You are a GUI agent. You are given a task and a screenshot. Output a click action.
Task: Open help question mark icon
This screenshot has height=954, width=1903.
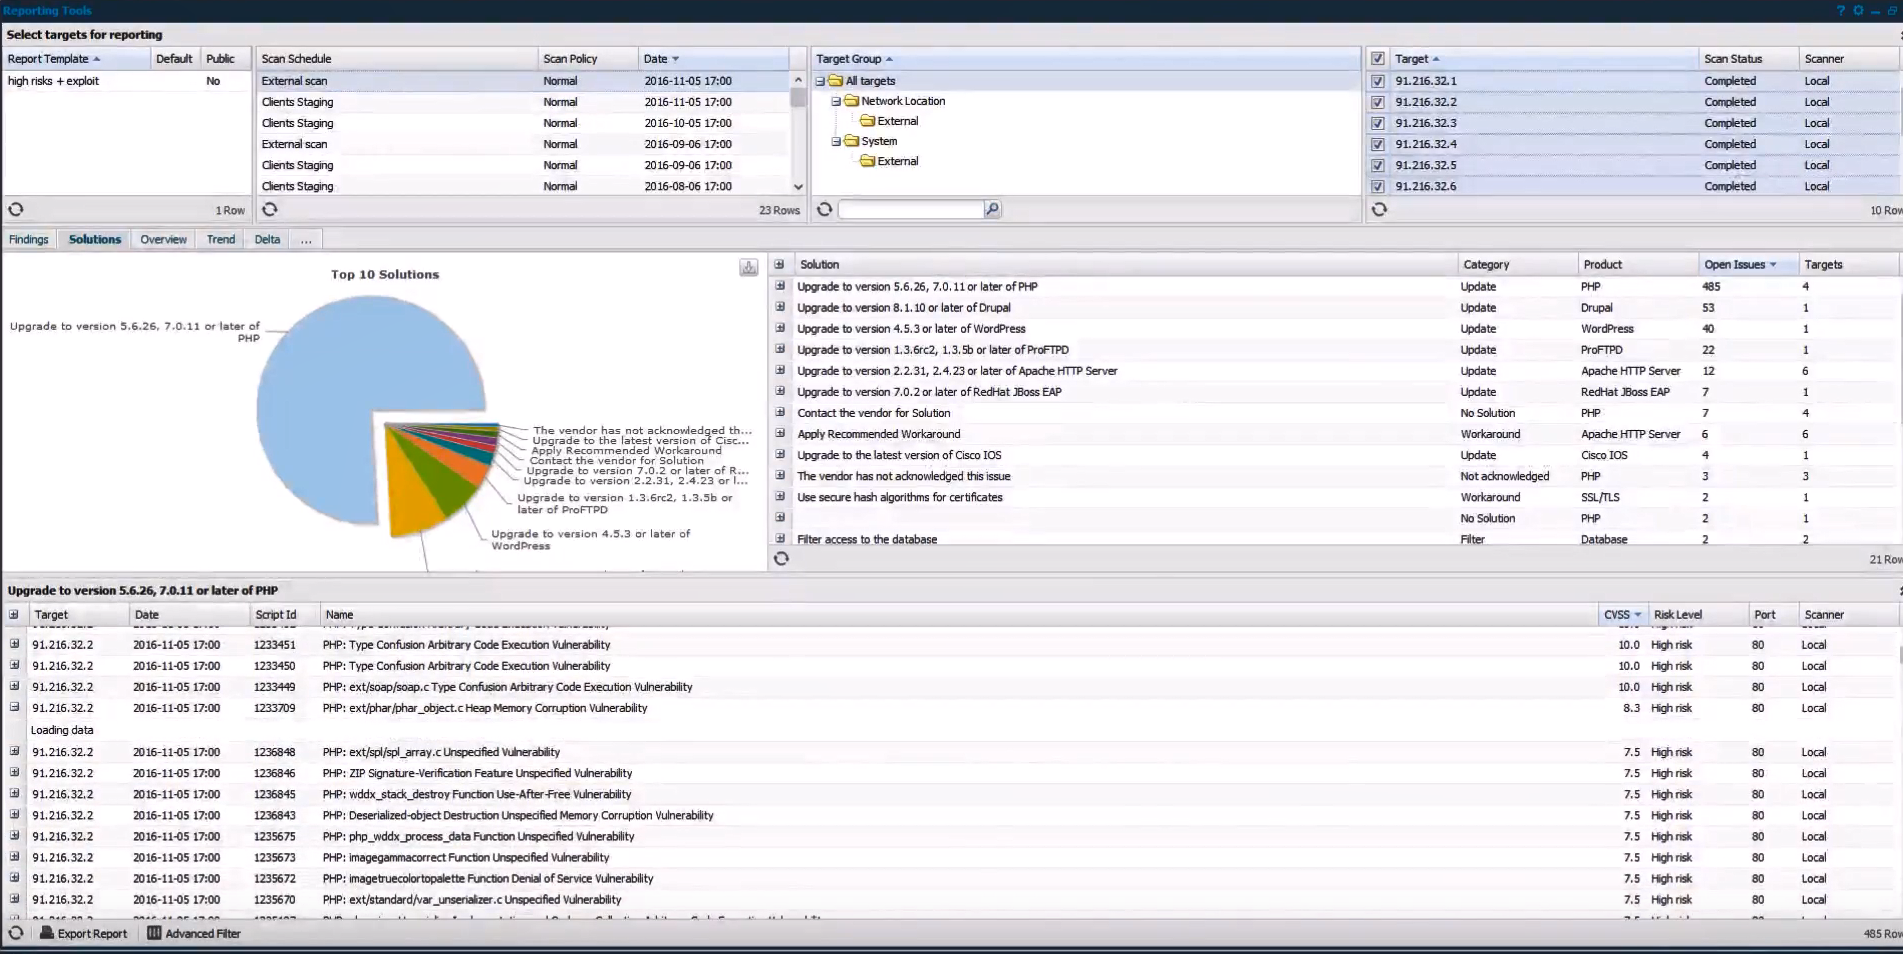coord(1840,10)
